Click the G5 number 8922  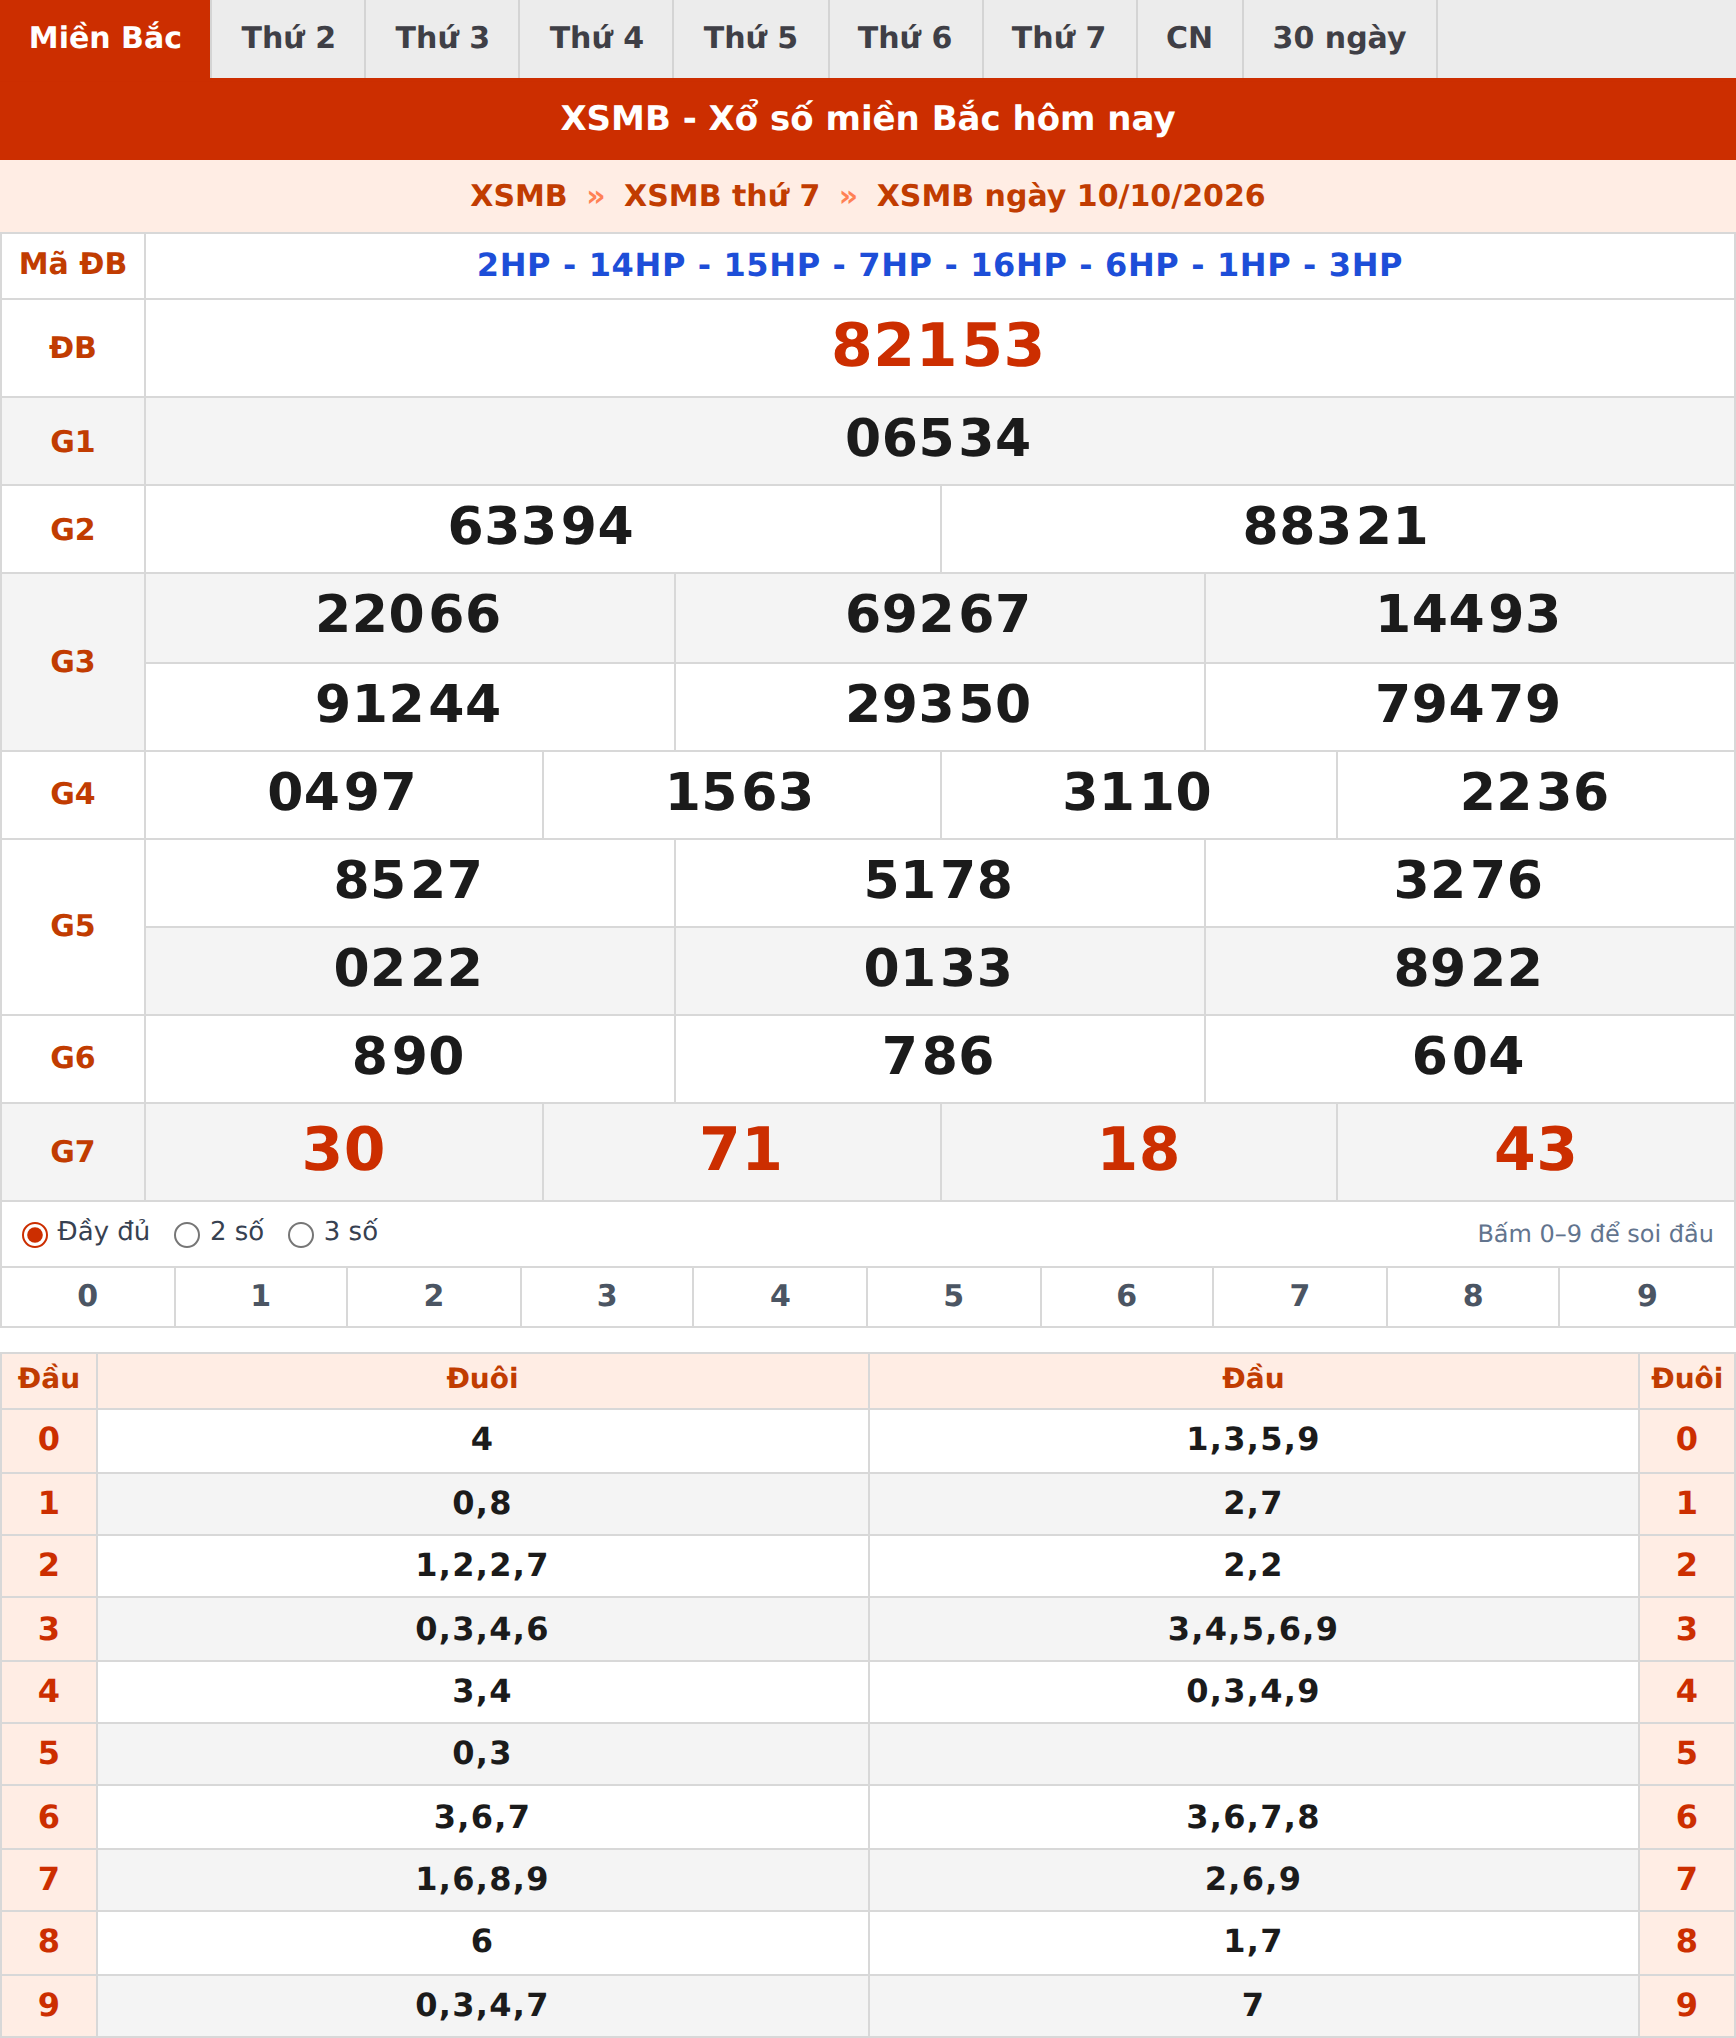(x=1468, y=969)
